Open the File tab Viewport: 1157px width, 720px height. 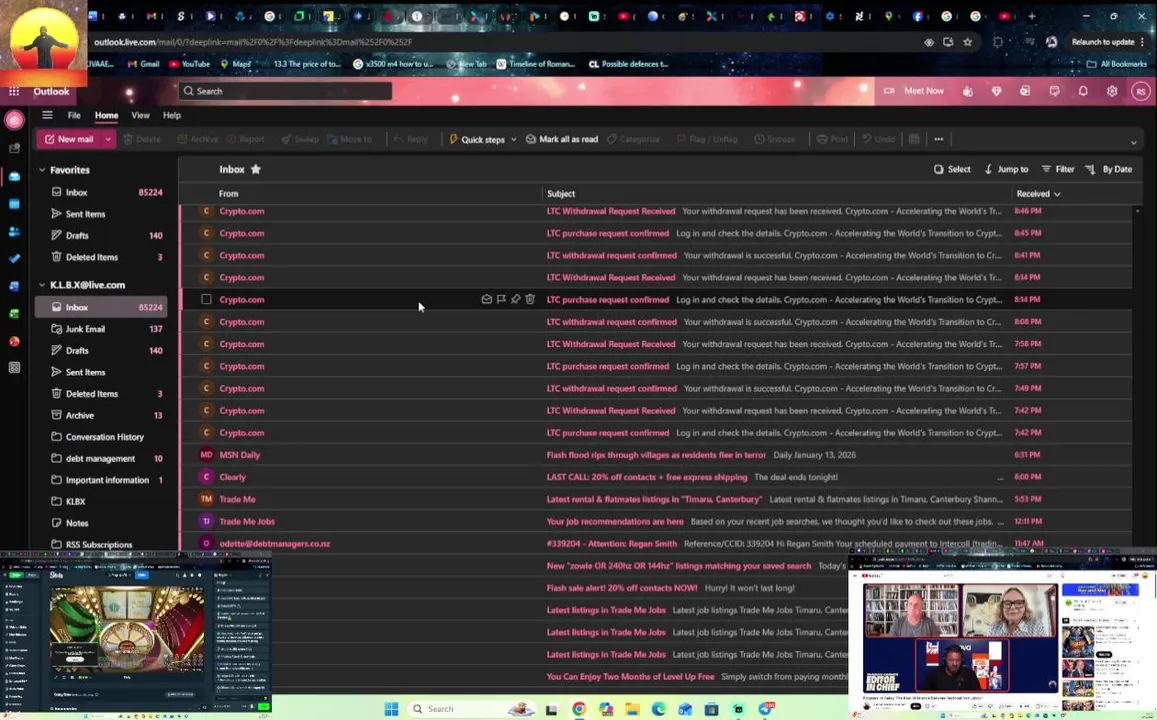tap(74, 115)
